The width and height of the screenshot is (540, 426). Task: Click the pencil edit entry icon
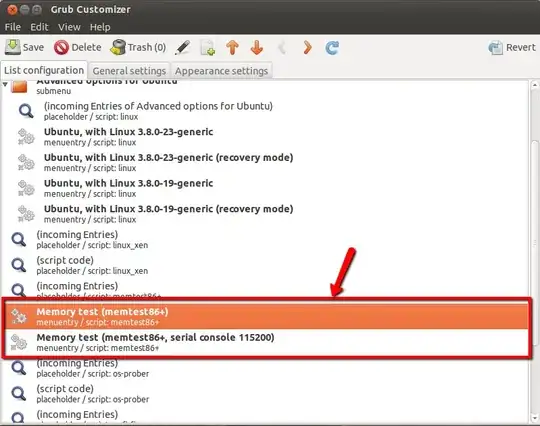[x=183, y=47]
